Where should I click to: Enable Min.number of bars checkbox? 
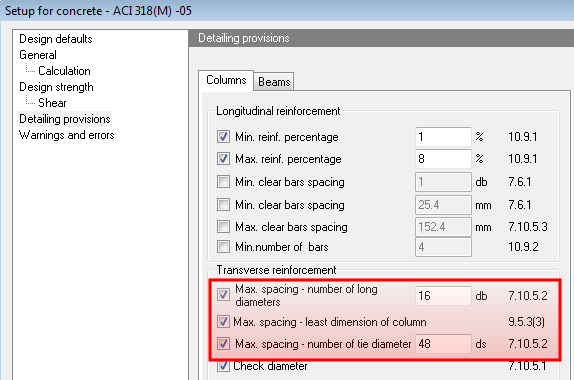click(223, 246)
